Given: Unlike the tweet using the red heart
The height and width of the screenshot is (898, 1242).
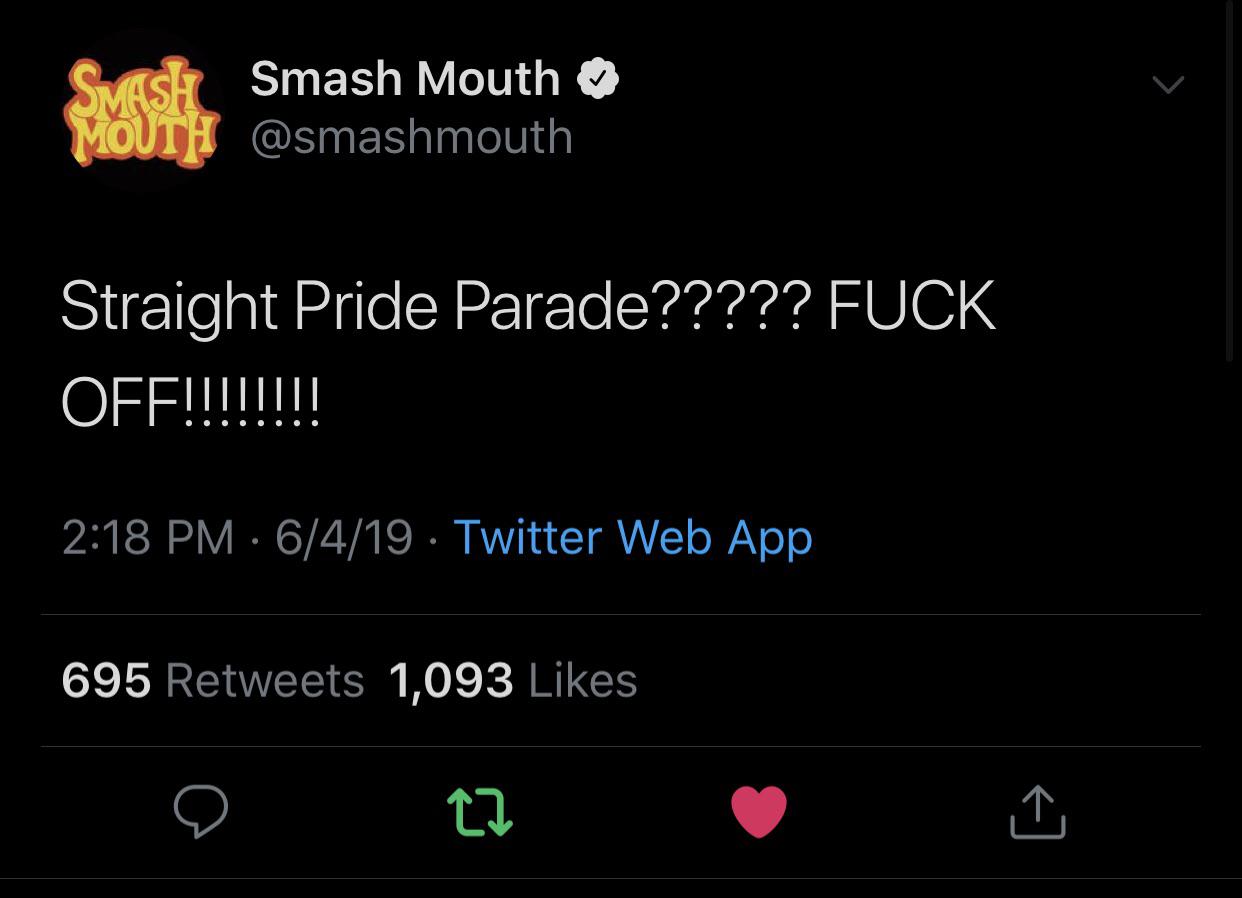Looking at the screenshot, I should tap(759, 811).
